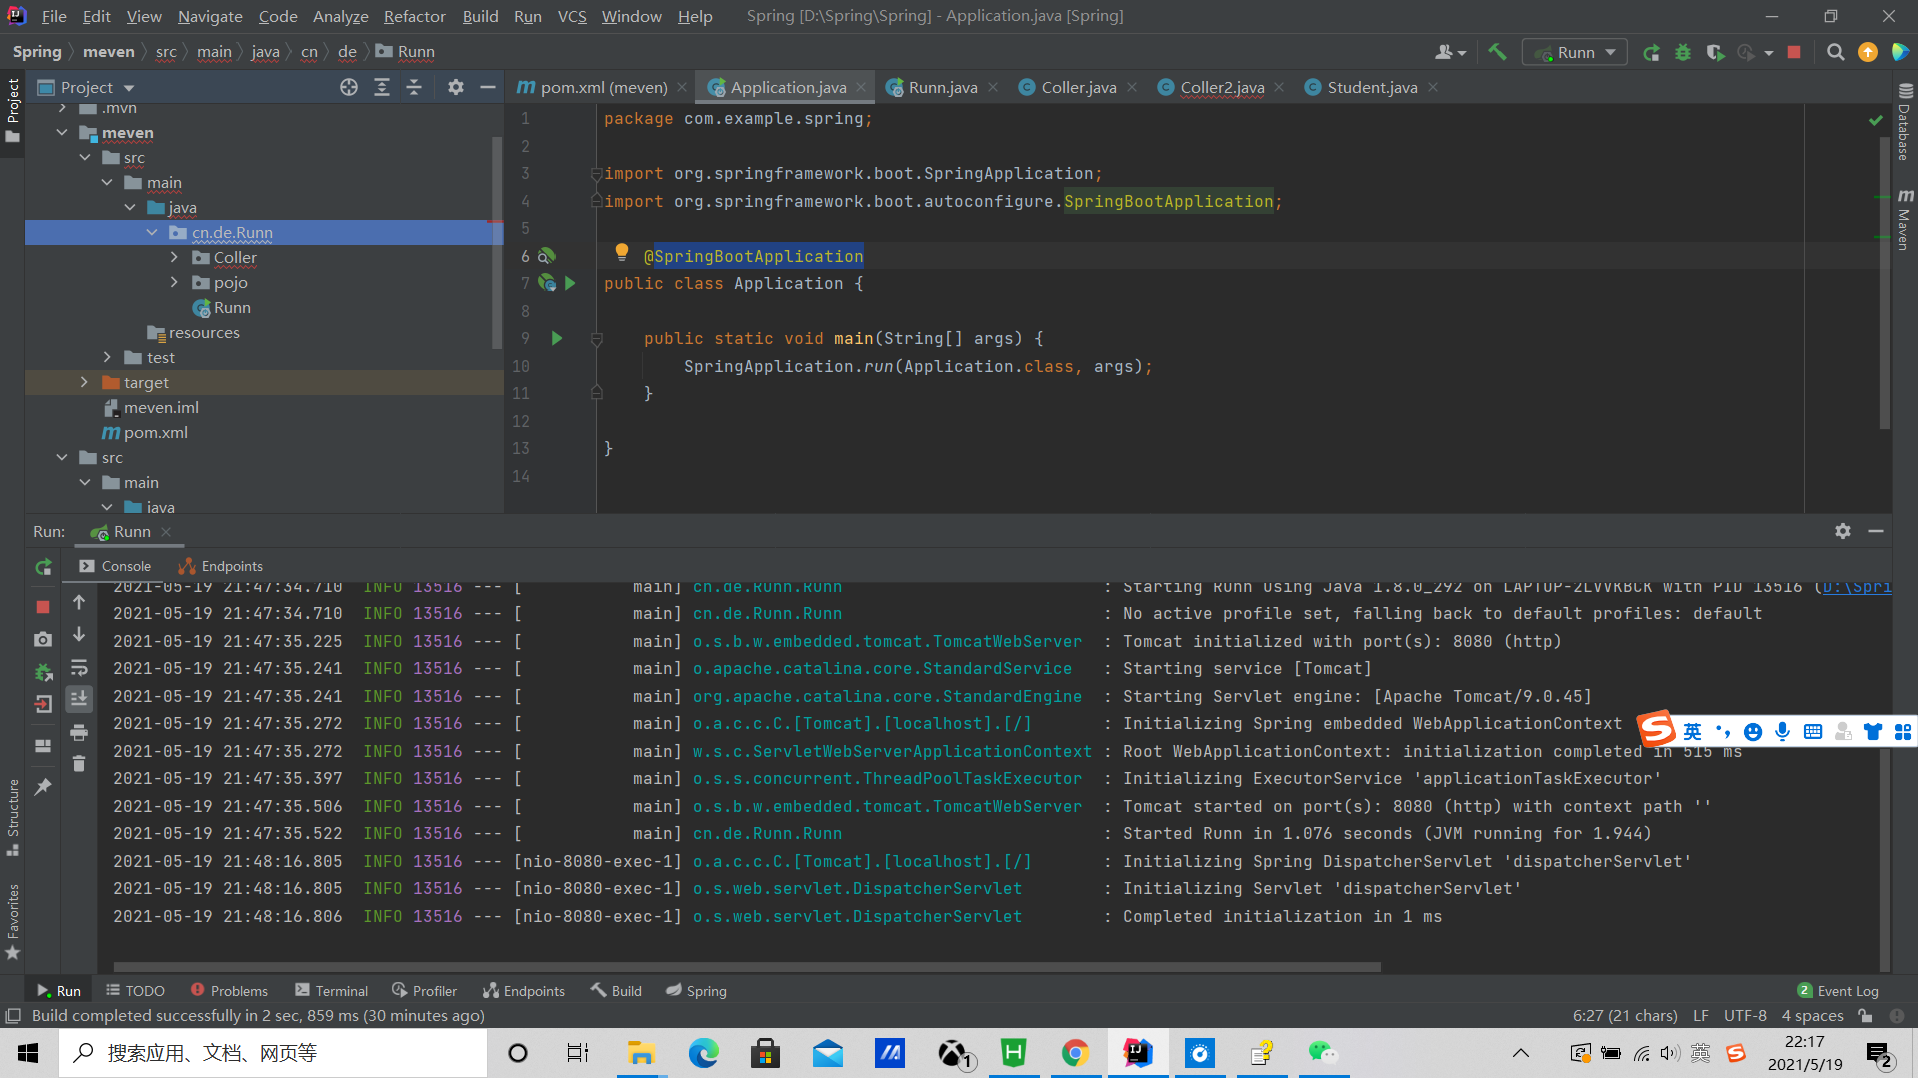1918x1078 pixels.
Task: Expand the test folder
Action: [x=108, y=357]
